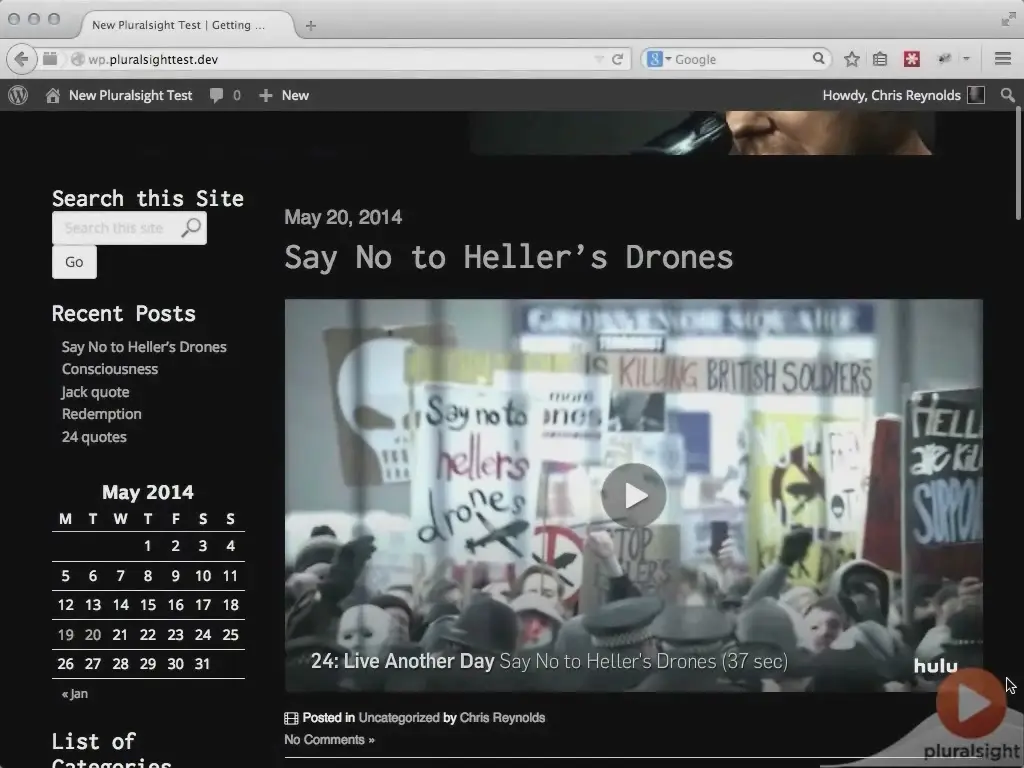Screen dimensions: 1024x768
Task: Open a new browser tab with plus
Action: (311, 25)
